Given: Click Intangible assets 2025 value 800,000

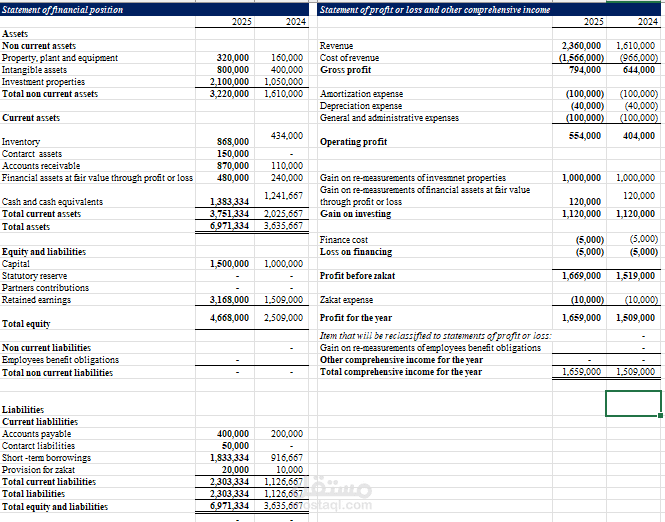Looking at the screenshot, I should pyautogui.click(x=233, y=70).
